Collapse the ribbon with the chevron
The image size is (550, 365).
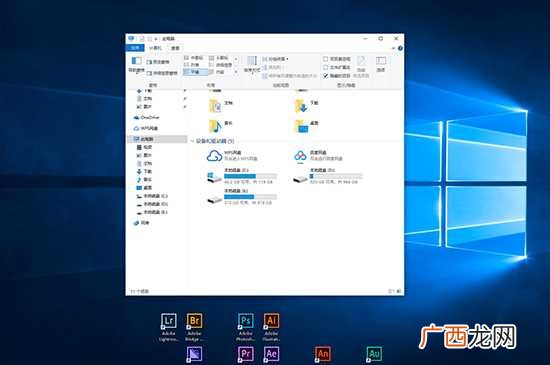394,48
